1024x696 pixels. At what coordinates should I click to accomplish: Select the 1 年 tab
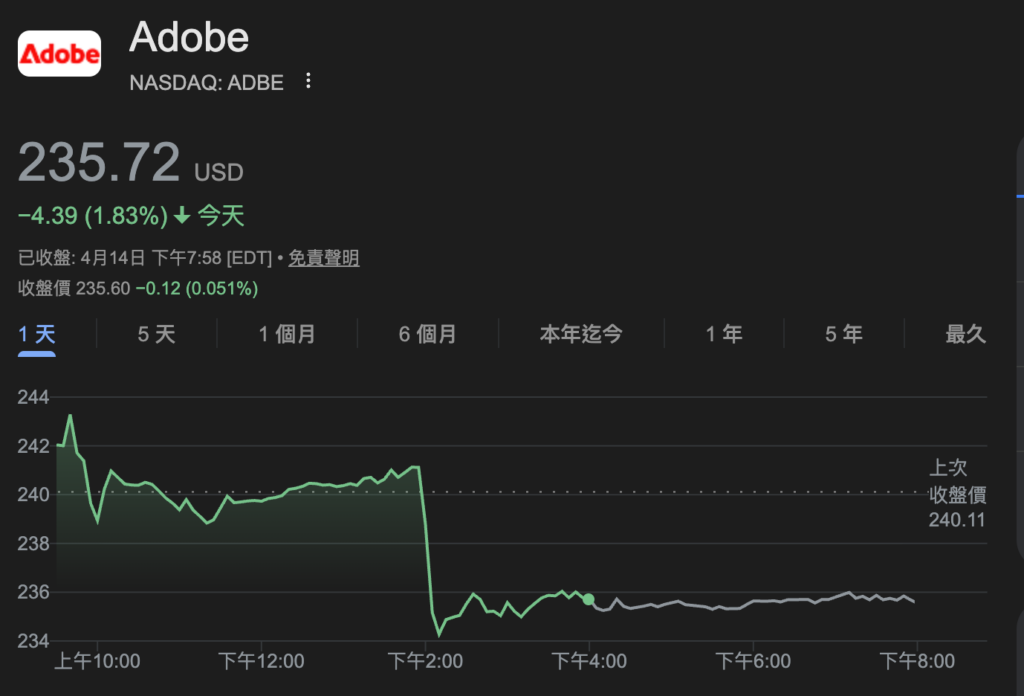724,334
